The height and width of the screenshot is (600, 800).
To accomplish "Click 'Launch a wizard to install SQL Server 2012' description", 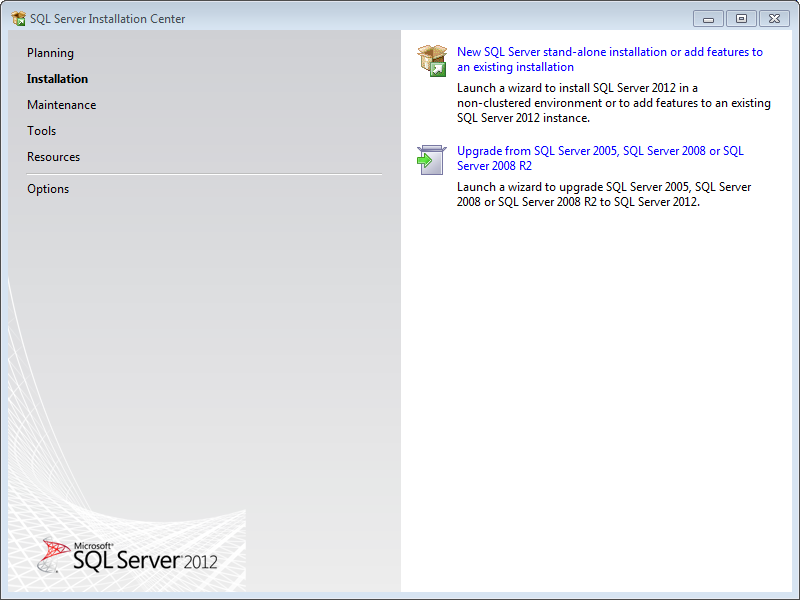I will coord(614,103).
